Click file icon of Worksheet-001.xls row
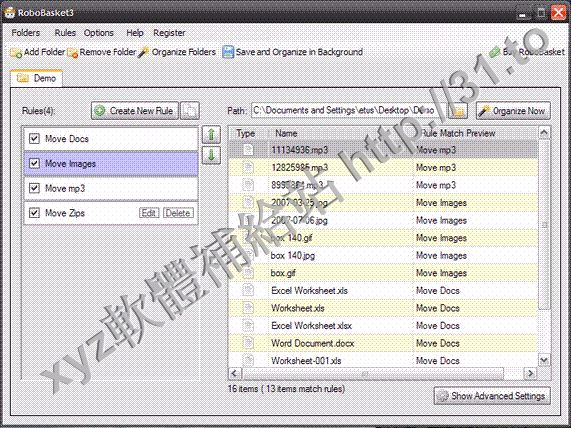 click(248, 360)
